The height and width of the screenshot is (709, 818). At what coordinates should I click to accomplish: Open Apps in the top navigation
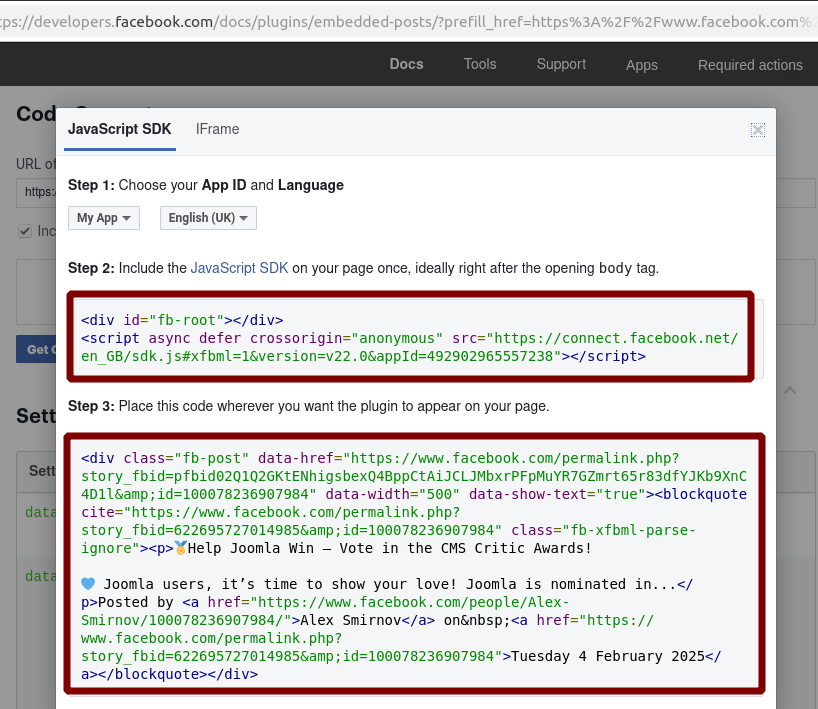point(642,65)
